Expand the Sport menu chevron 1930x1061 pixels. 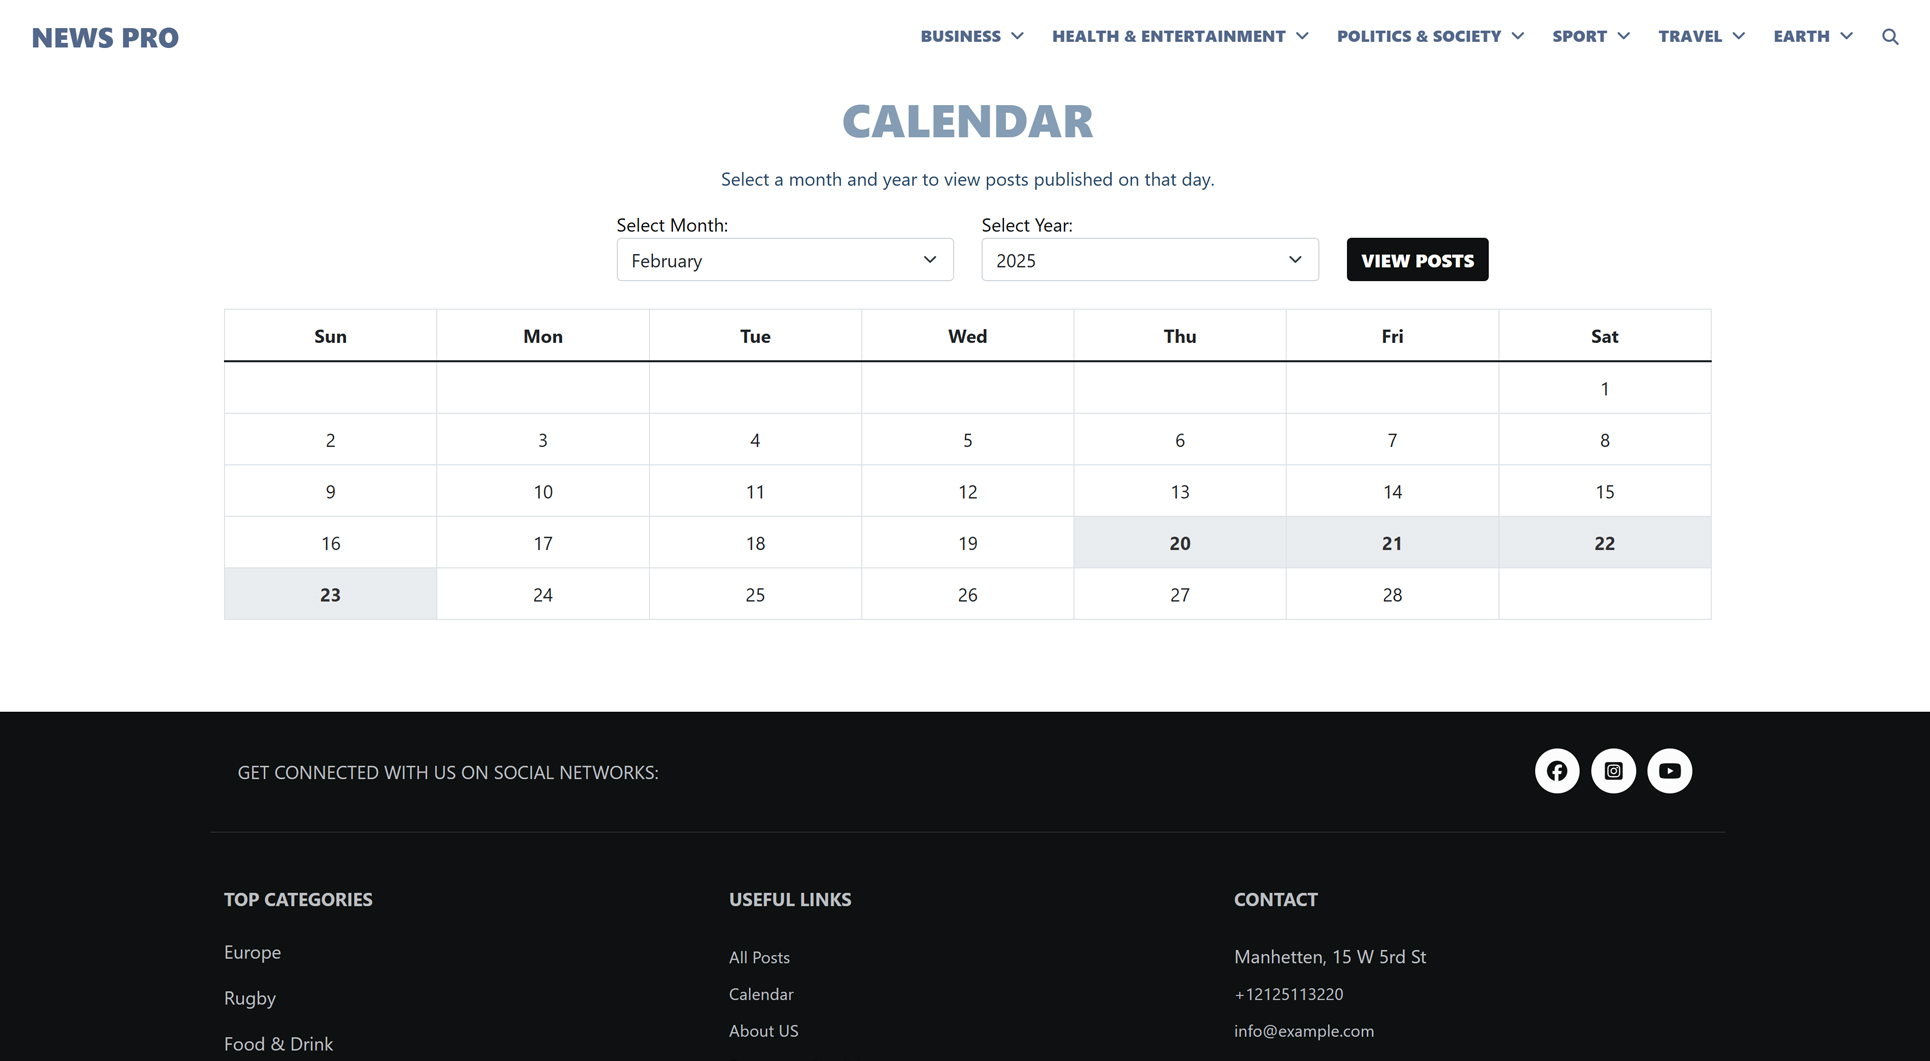coord(1623,36)
